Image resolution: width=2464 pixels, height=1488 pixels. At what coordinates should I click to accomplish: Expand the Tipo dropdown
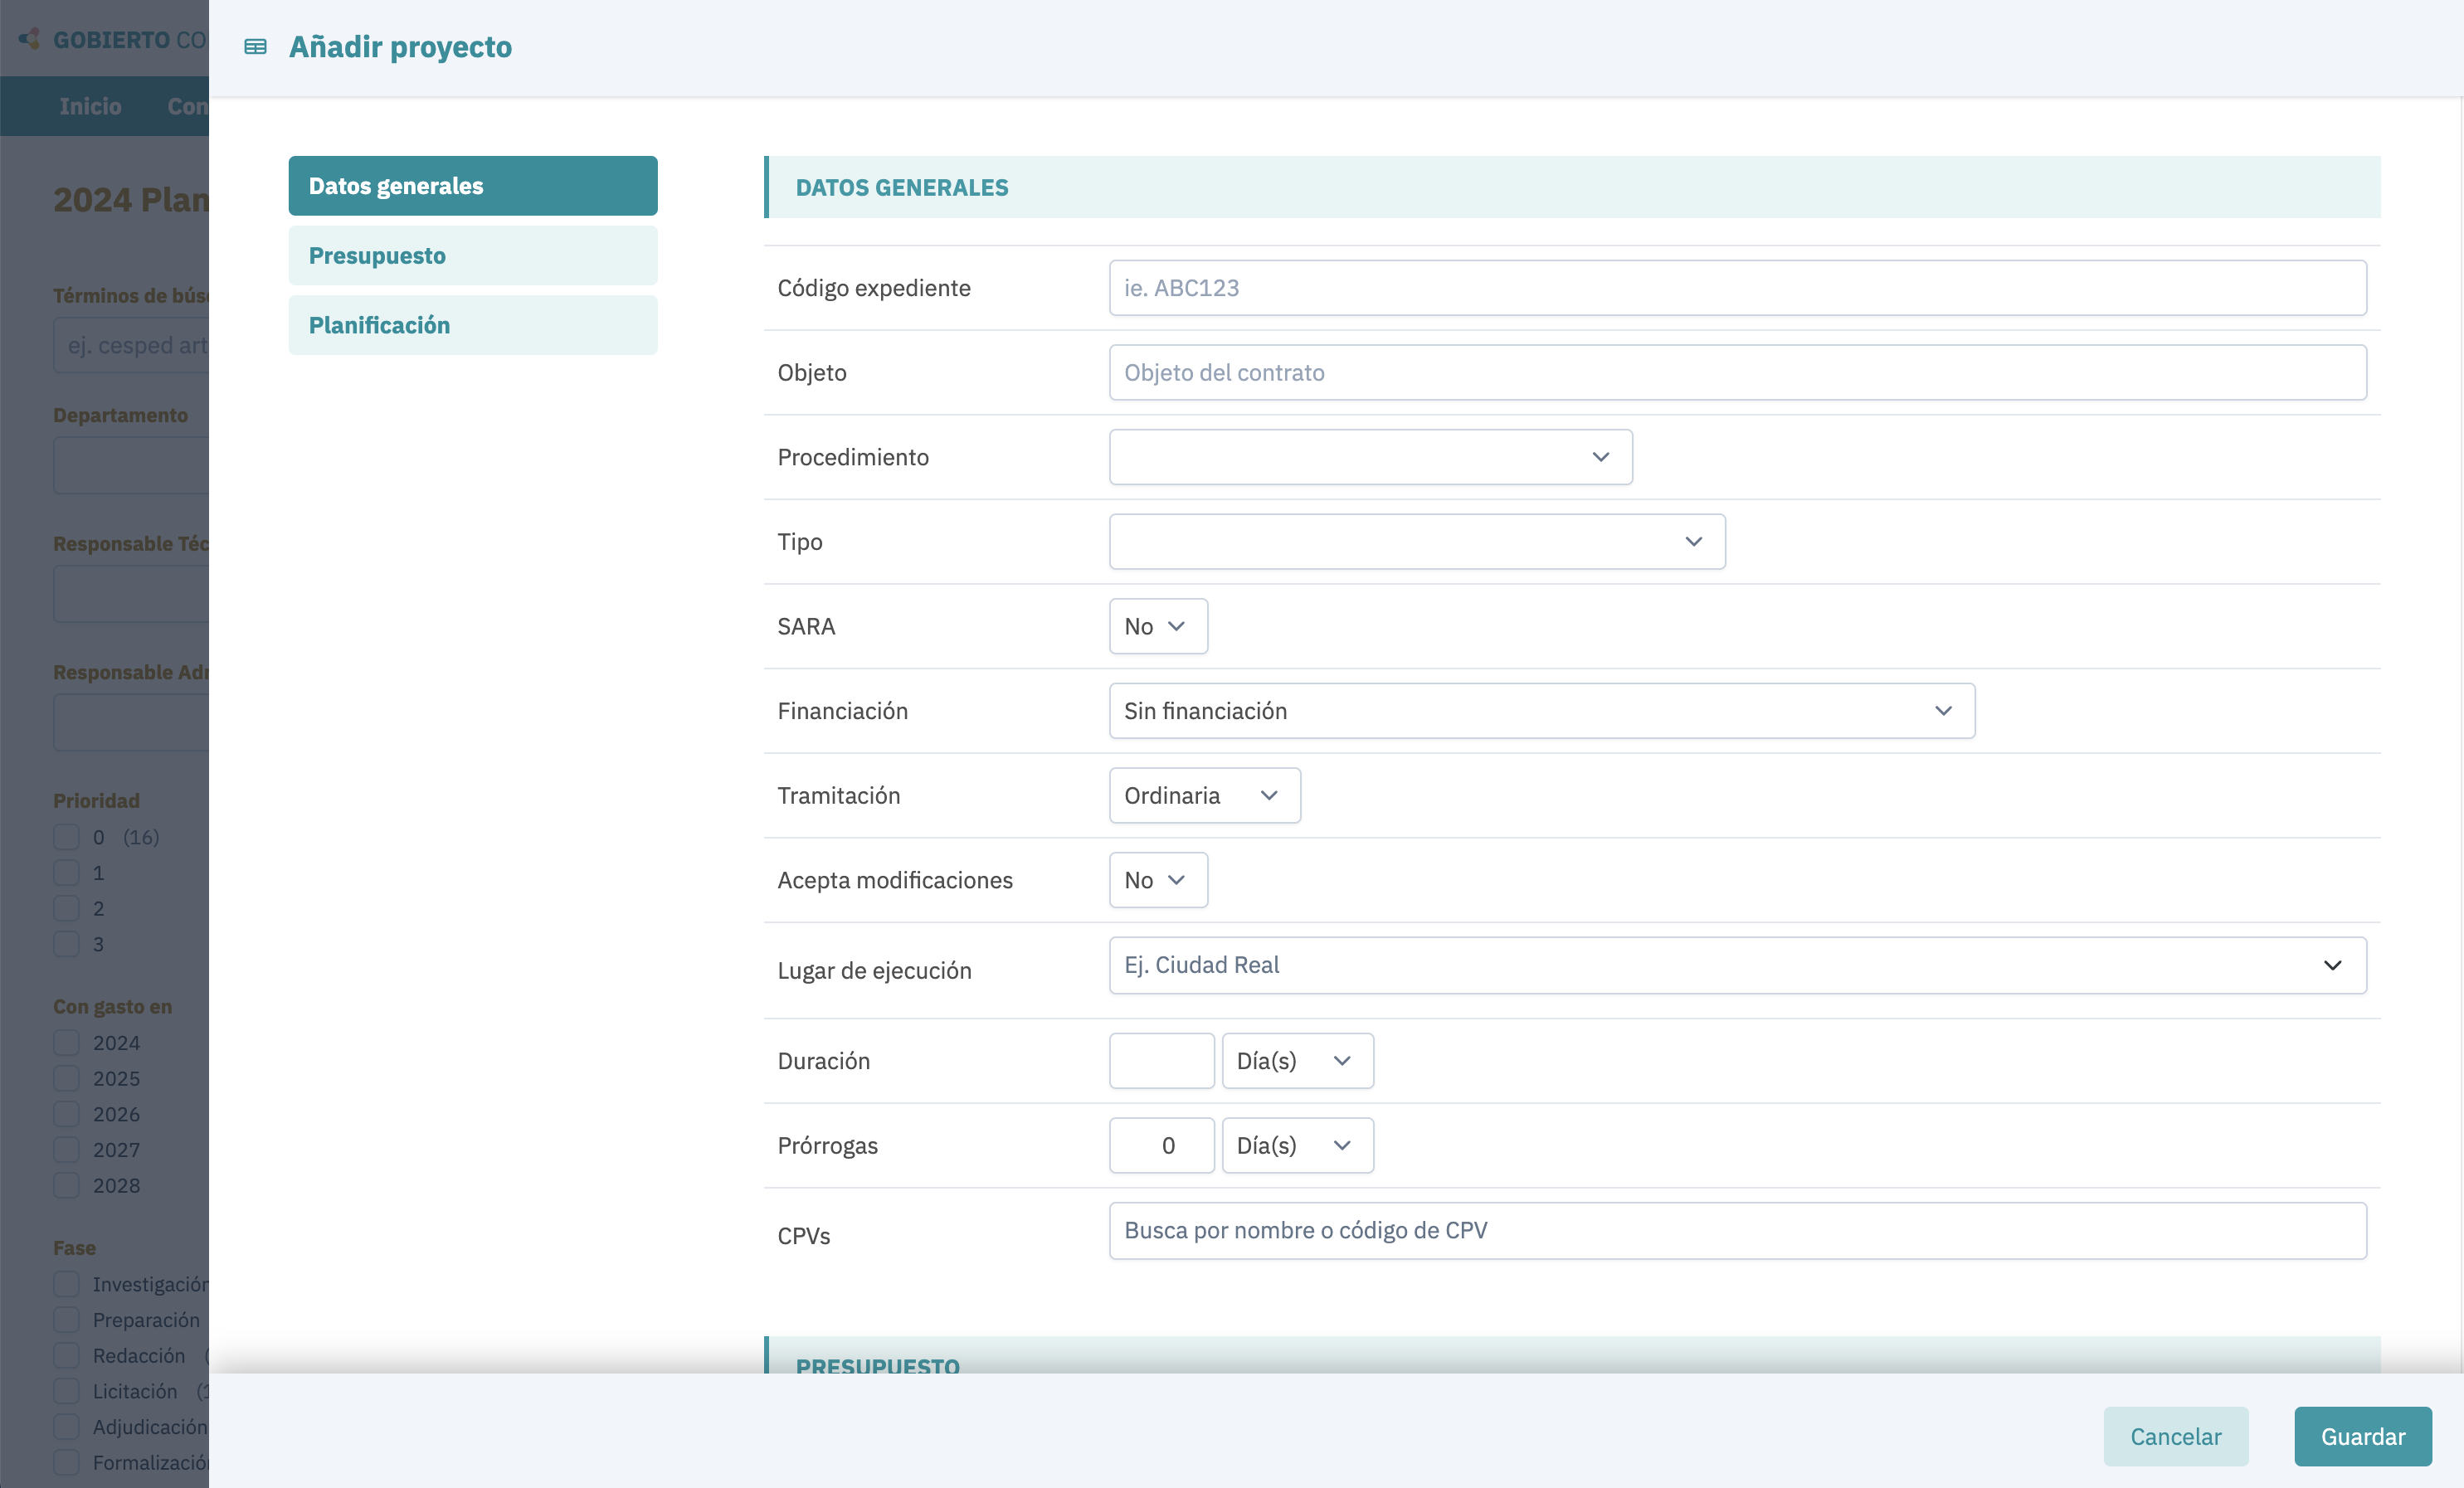pyautogui.click(x=1416, y=542)
